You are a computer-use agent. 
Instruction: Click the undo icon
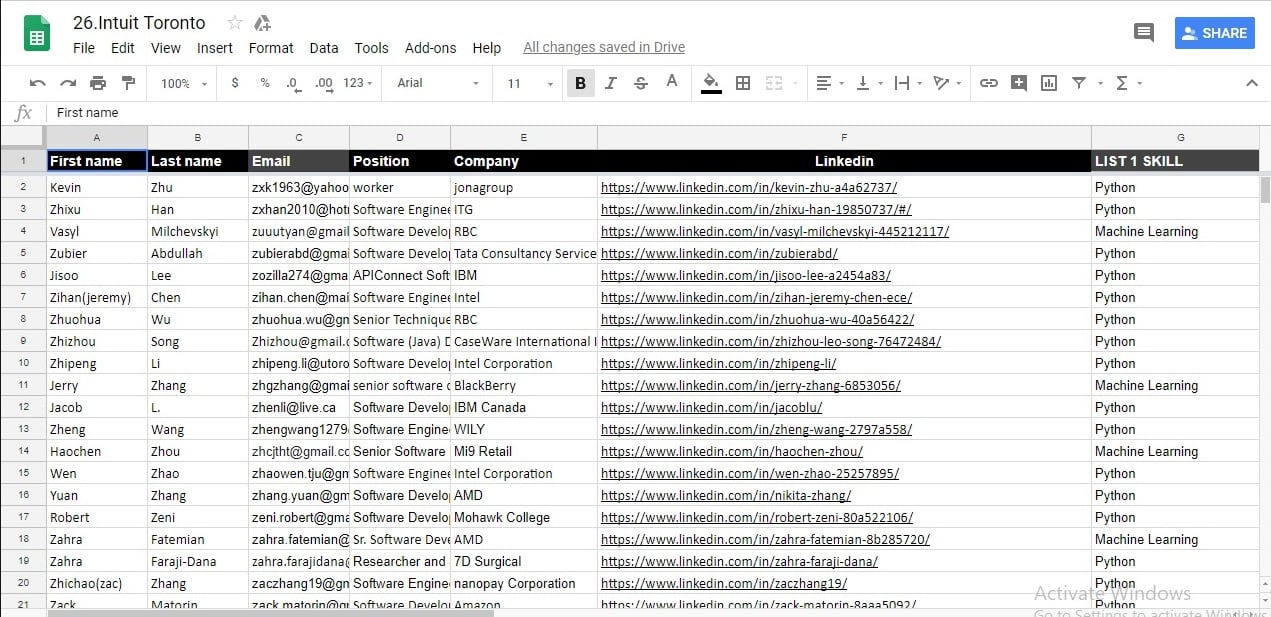coord(38,83)
